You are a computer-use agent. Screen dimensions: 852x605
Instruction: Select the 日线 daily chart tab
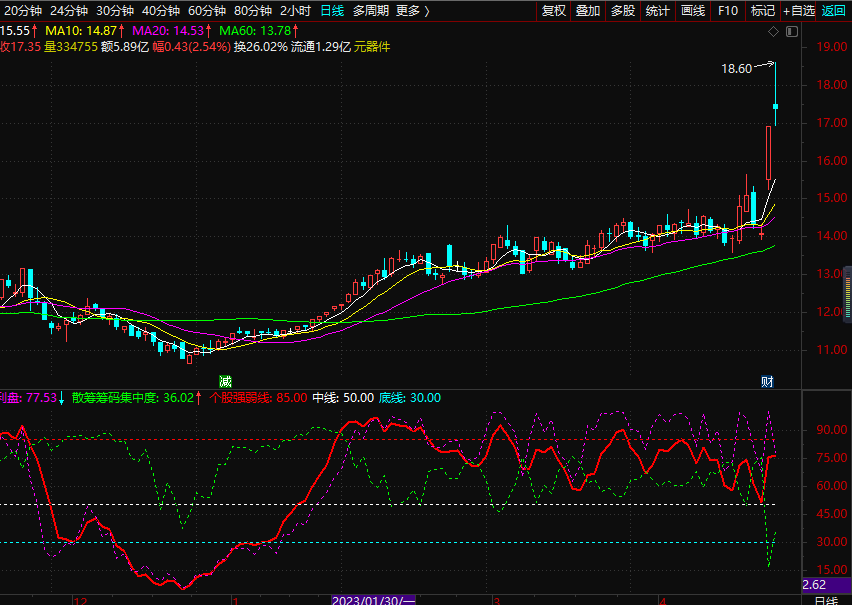pos(332,11)
